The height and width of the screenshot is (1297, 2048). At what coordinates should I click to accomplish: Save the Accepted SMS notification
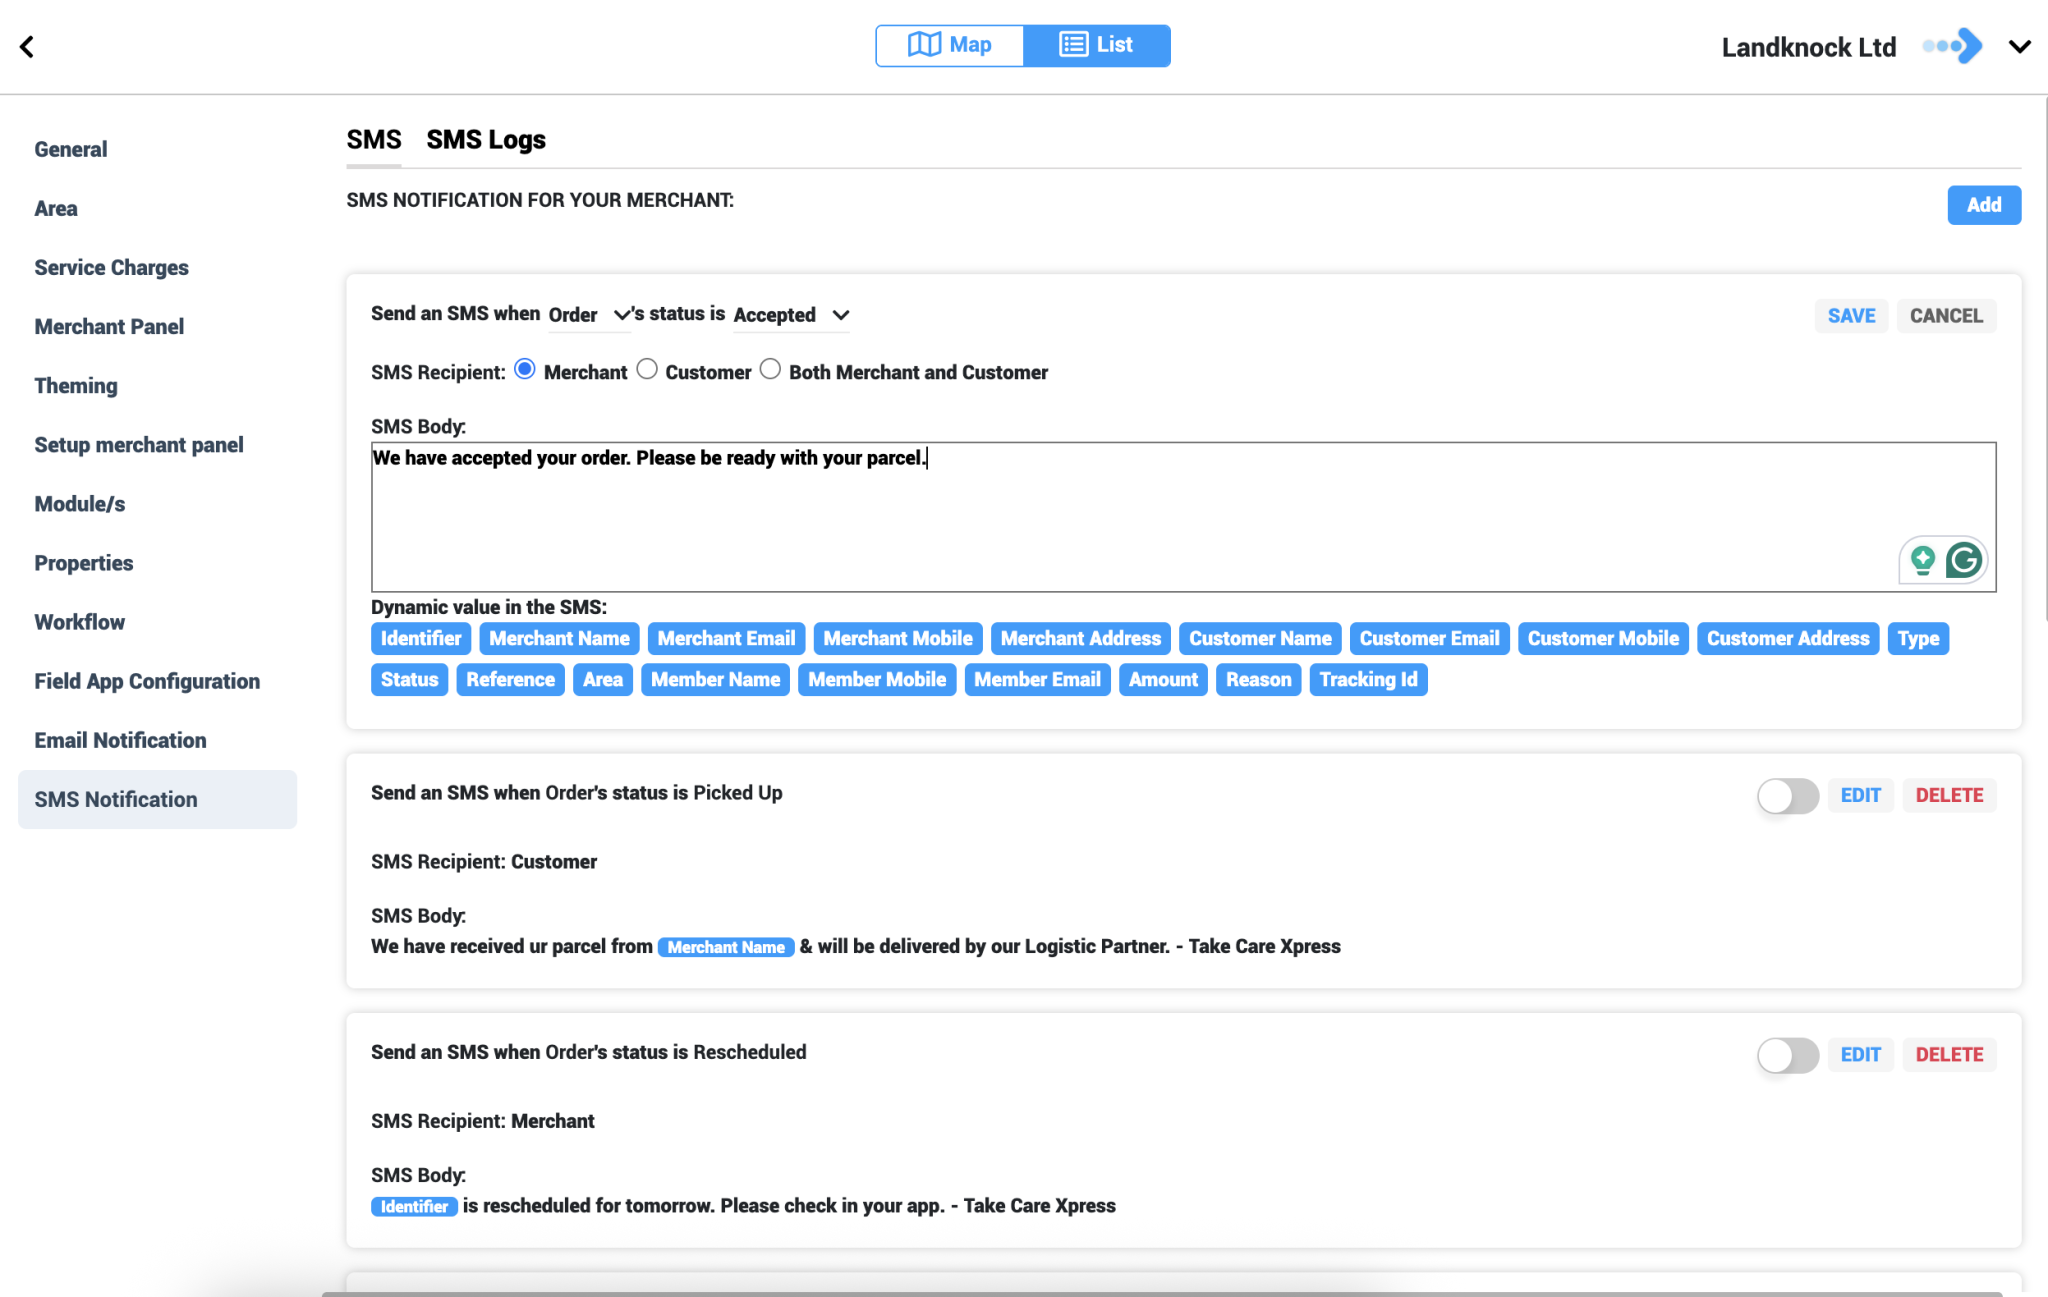(x=1851, y=316)
